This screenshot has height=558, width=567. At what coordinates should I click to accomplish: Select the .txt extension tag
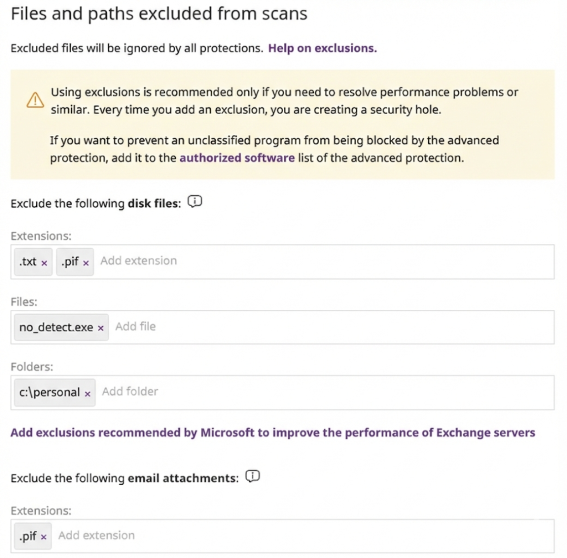33,261
